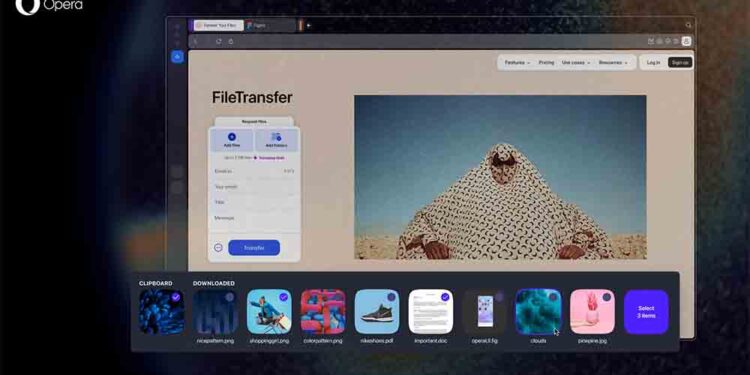Image resolution: width=750 pixels, height=375 pixels.
Task: Select the shoppinggirl.png thumbnail
Action: (269, 312)
